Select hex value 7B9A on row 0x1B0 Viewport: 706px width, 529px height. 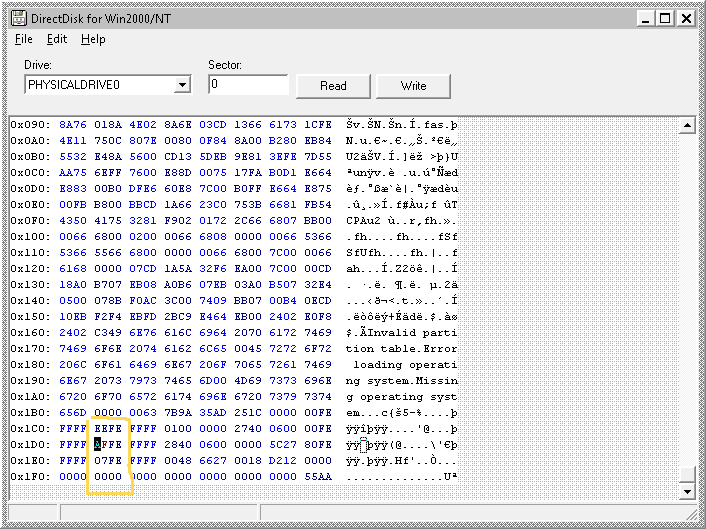click(178, 413)
